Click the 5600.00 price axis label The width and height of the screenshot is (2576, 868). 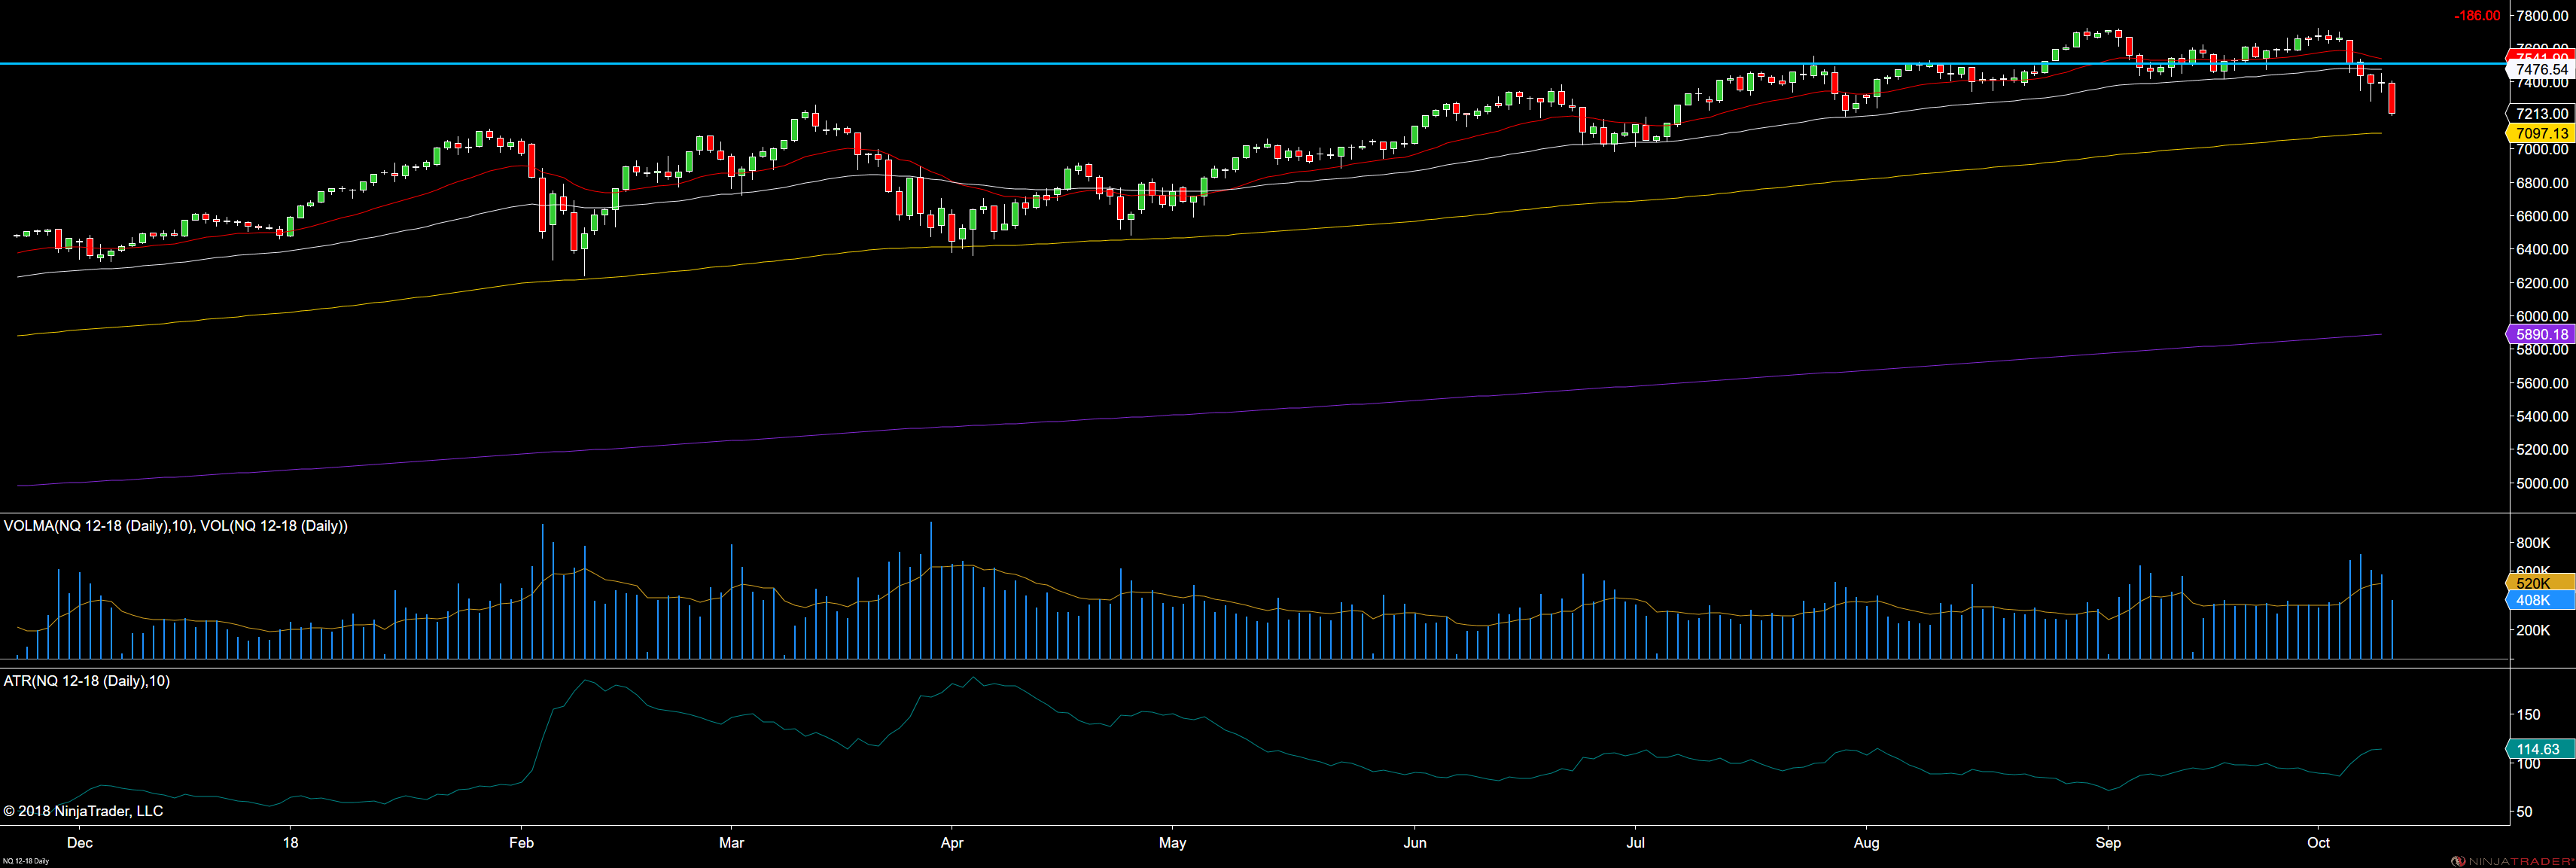click(2542, 383)
